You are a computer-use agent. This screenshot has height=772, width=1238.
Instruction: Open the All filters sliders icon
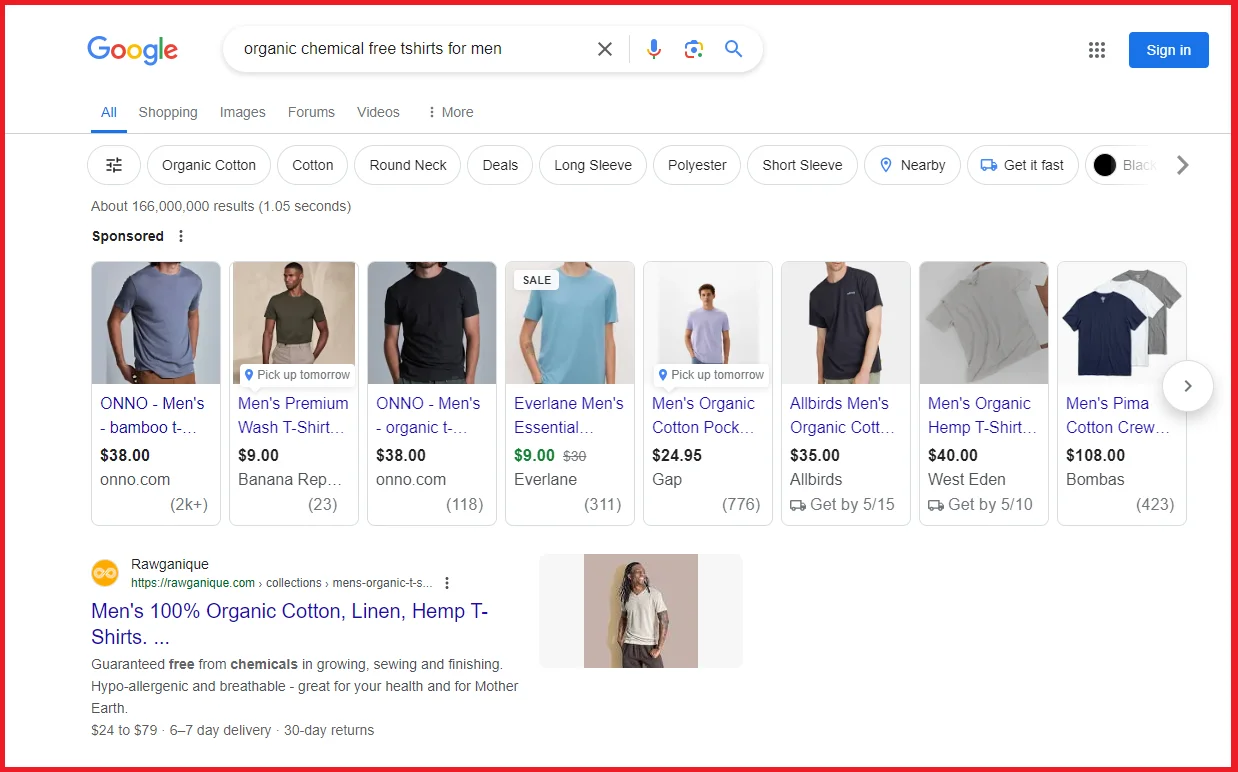tap(114, 165)
